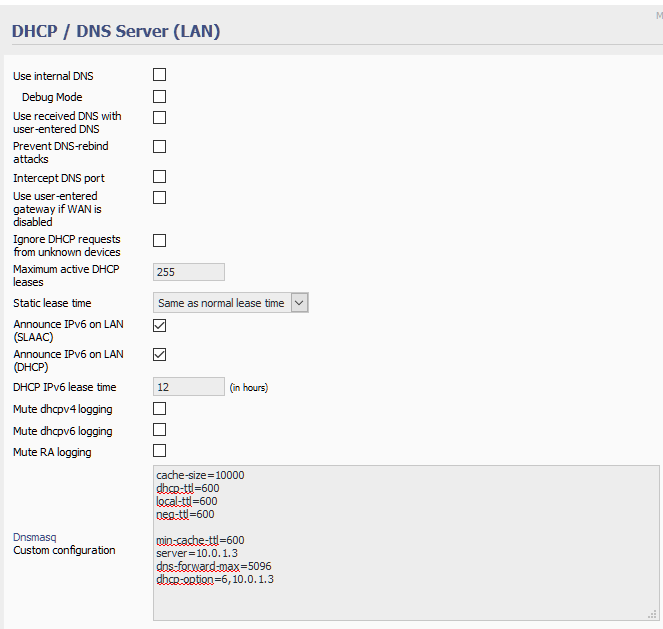
Task: Toggle the Debug Mode checkbox
Action: [x=159, y=97]
